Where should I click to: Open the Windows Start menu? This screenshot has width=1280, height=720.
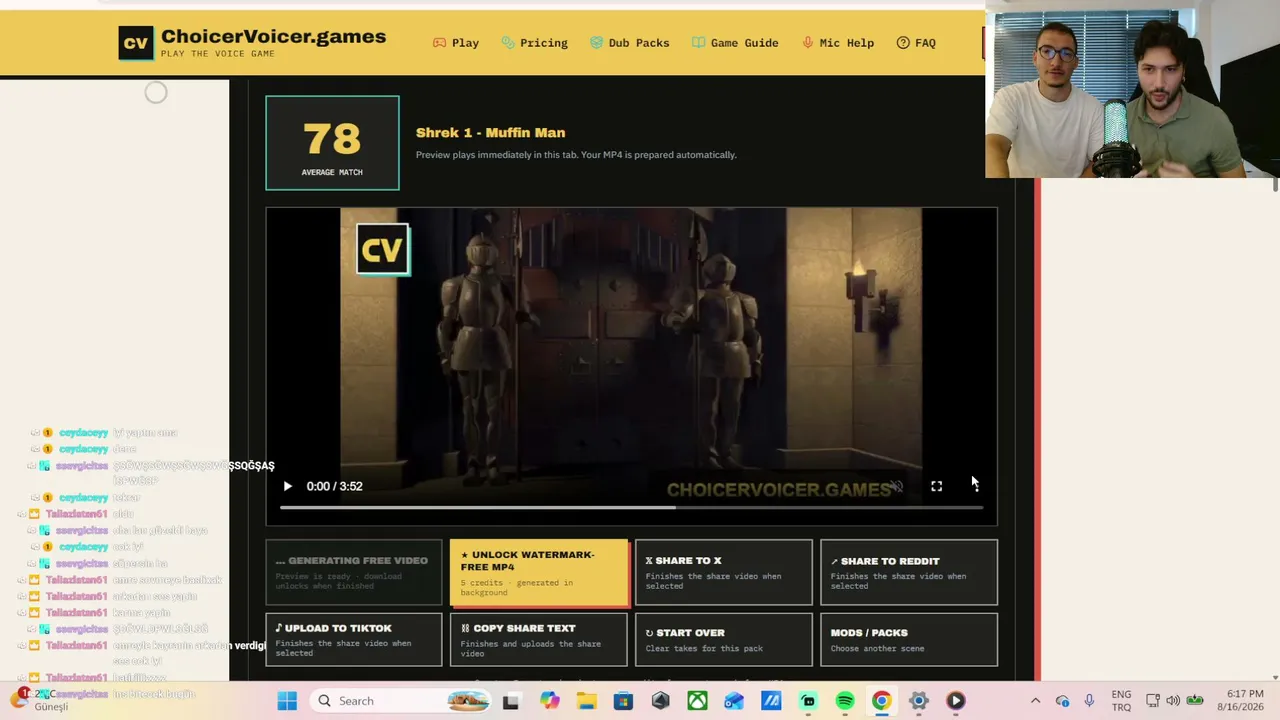pos(287,701)
